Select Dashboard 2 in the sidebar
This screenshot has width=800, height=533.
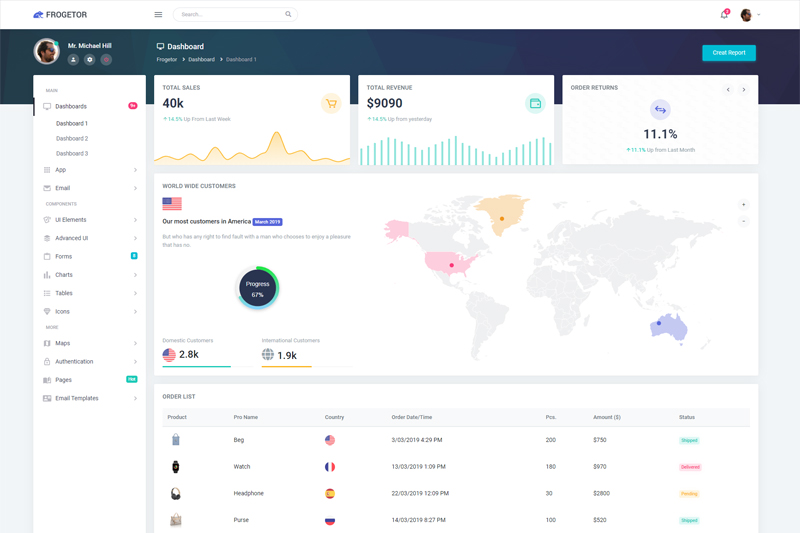click(x=72, y=139)
